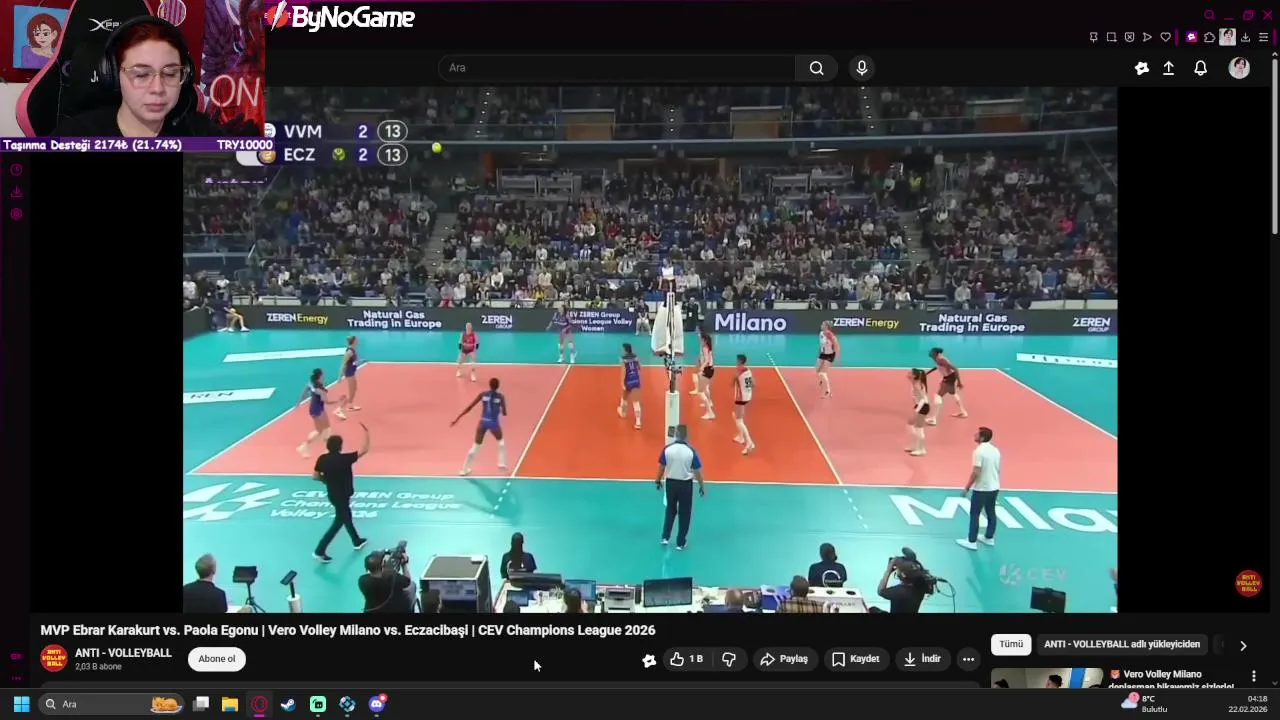Activate voice search microphone icon

862,68
